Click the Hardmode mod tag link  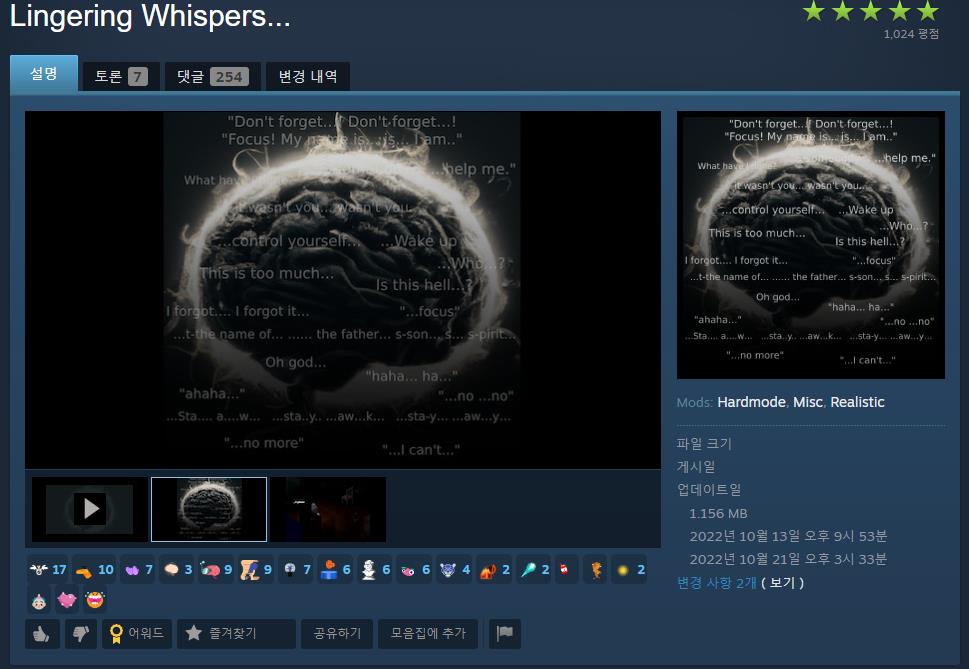pos(750,402)
